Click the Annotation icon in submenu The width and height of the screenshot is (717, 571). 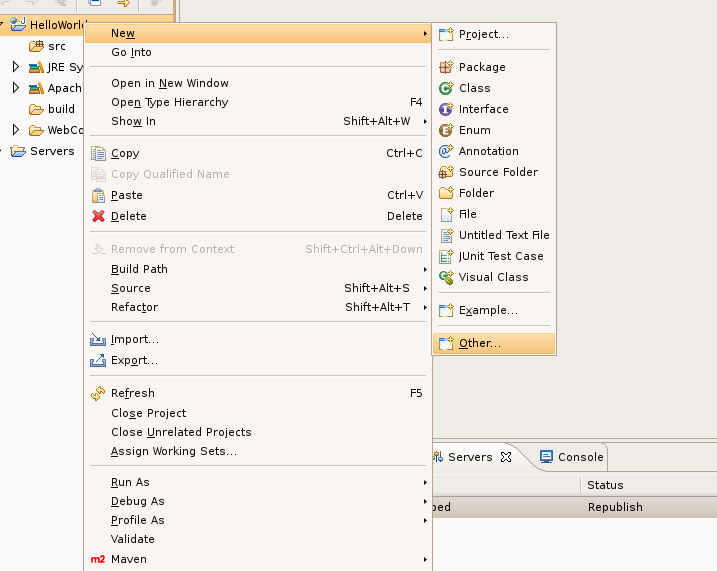point(446,151)
